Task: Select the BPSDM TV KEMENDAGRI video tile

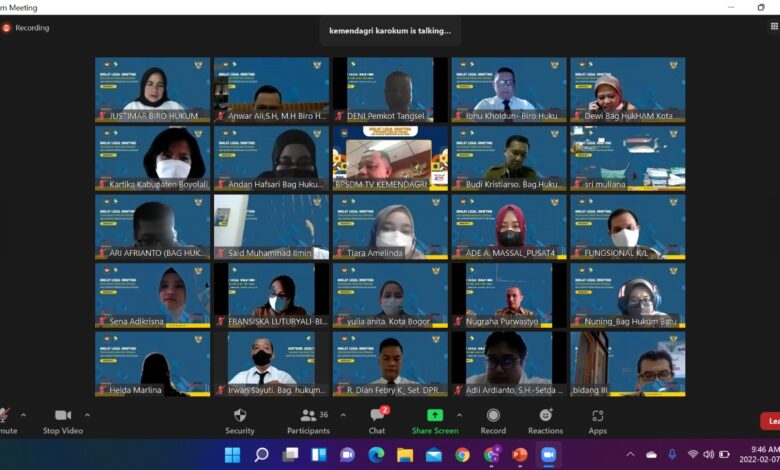Action: tap(390, 158)
